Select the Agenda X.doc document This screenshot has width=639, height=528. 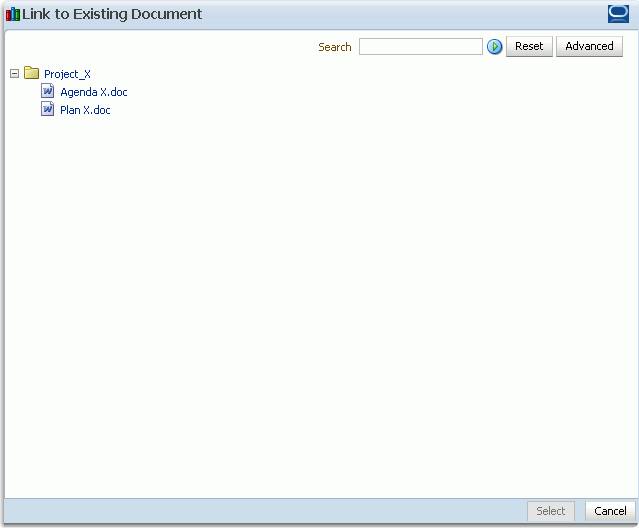click(x=94, y=92)
